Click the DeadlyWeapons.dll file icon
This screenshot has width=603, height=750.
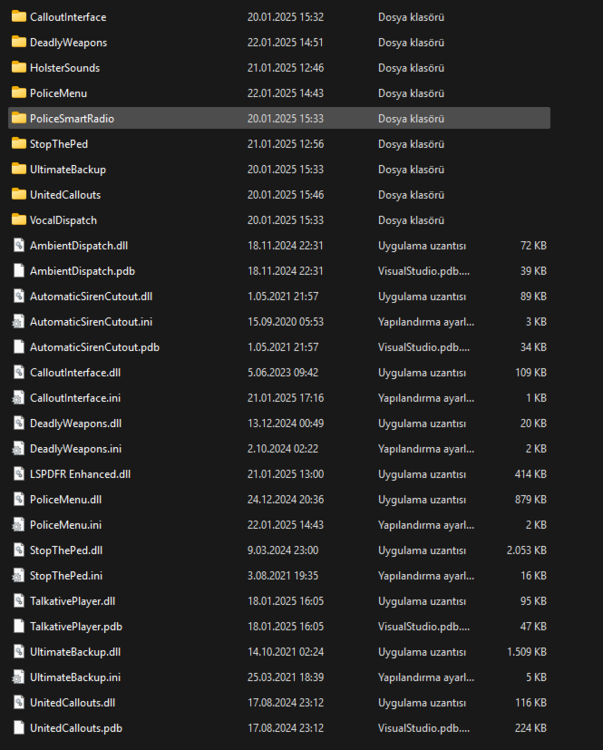[x=19, y=423]
